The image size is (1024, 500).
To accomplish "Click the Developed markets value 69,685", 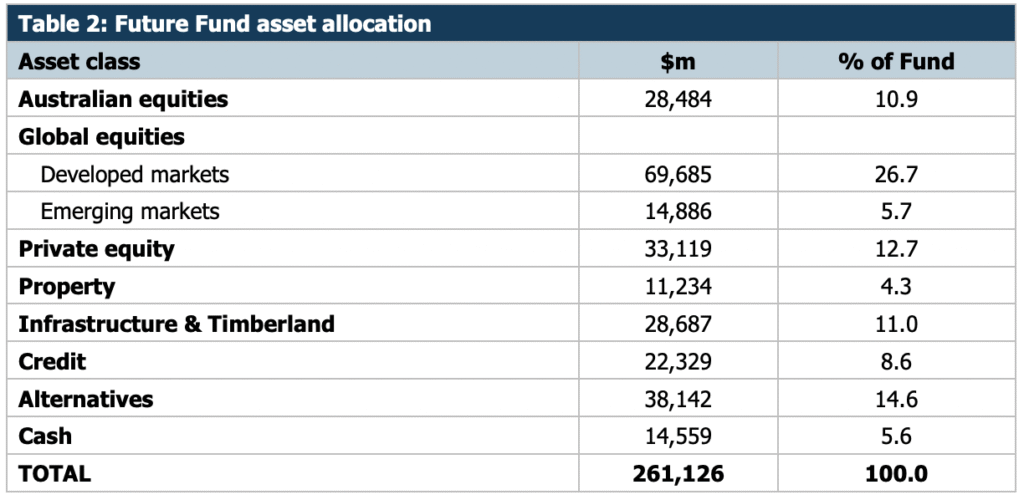I will (678, 175).
